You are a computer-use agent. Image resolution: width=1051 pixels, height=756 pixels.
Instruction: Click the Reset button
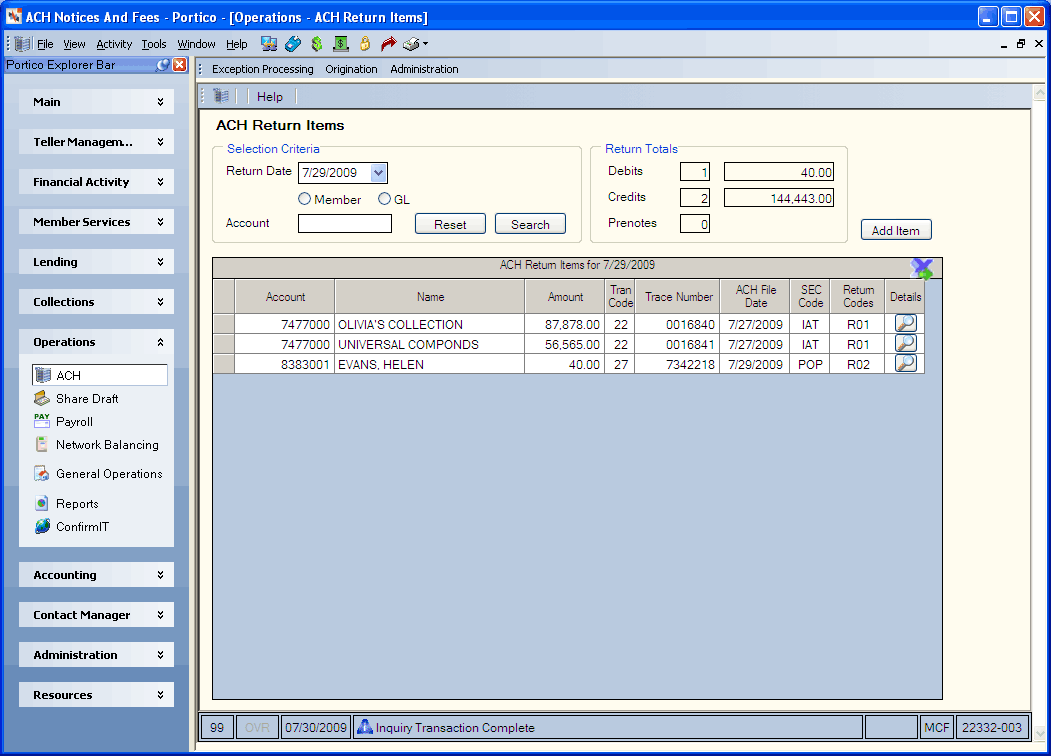450,224
